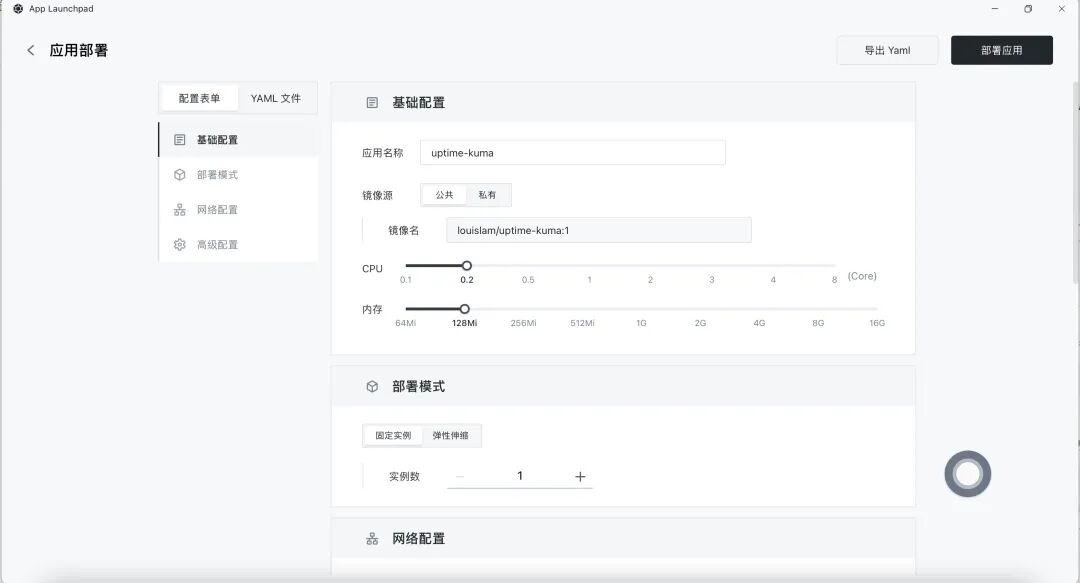1080x583 pixels.
Task: Jump to 网络配置 in the sidebar
Action: click(238, 209)
